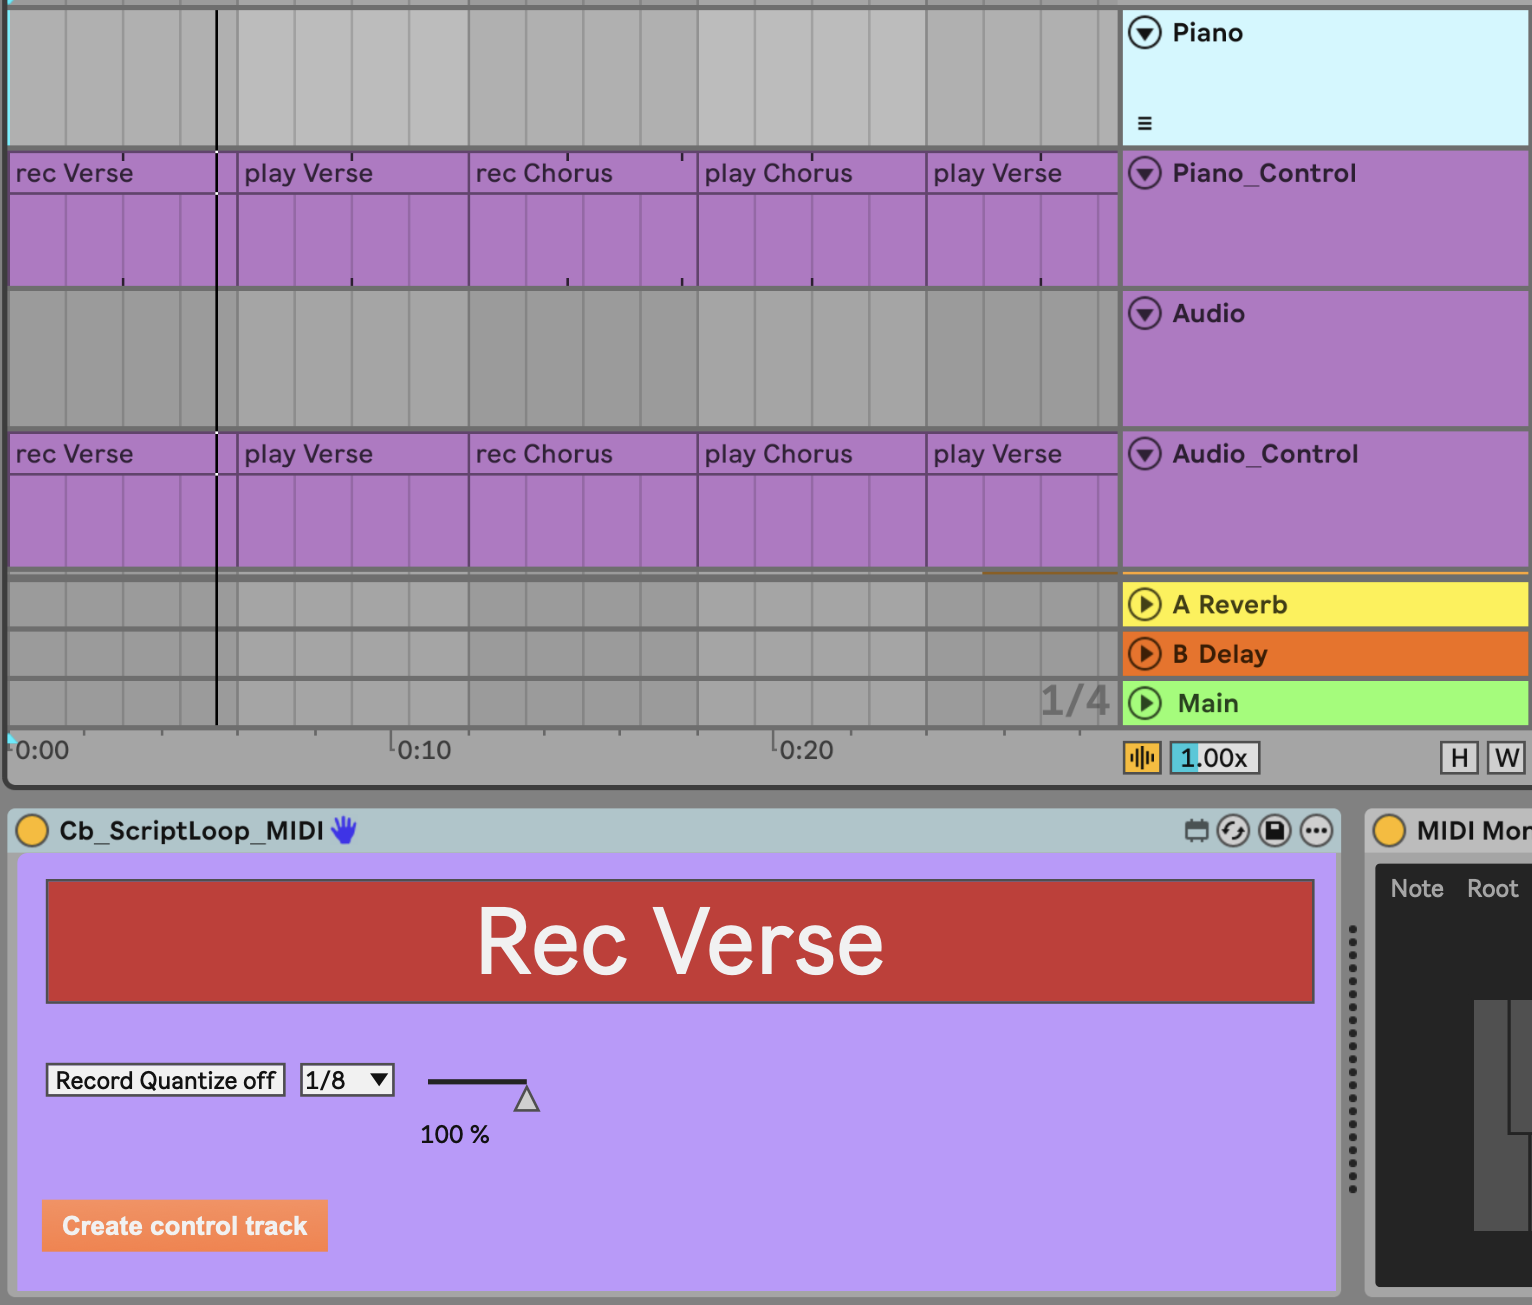Toggle the MIDI Monitor device activator
This screenshot has height=1305, width=1532.
pos(1389,831)
